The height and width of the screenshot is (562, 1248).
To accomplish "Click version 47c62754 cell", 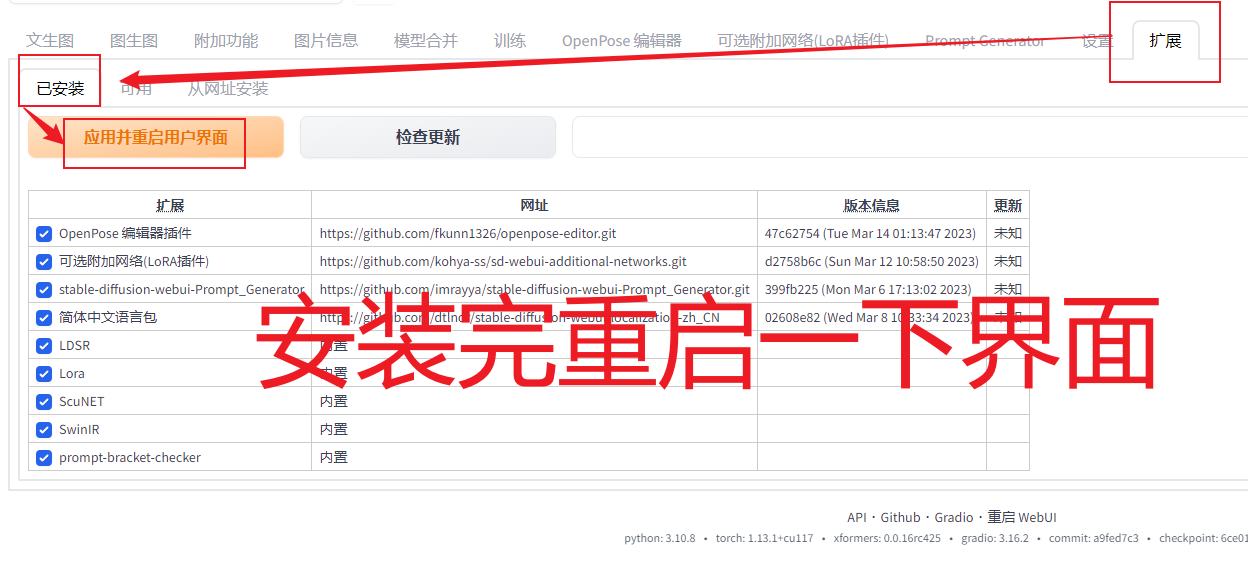I will [872, 233].
